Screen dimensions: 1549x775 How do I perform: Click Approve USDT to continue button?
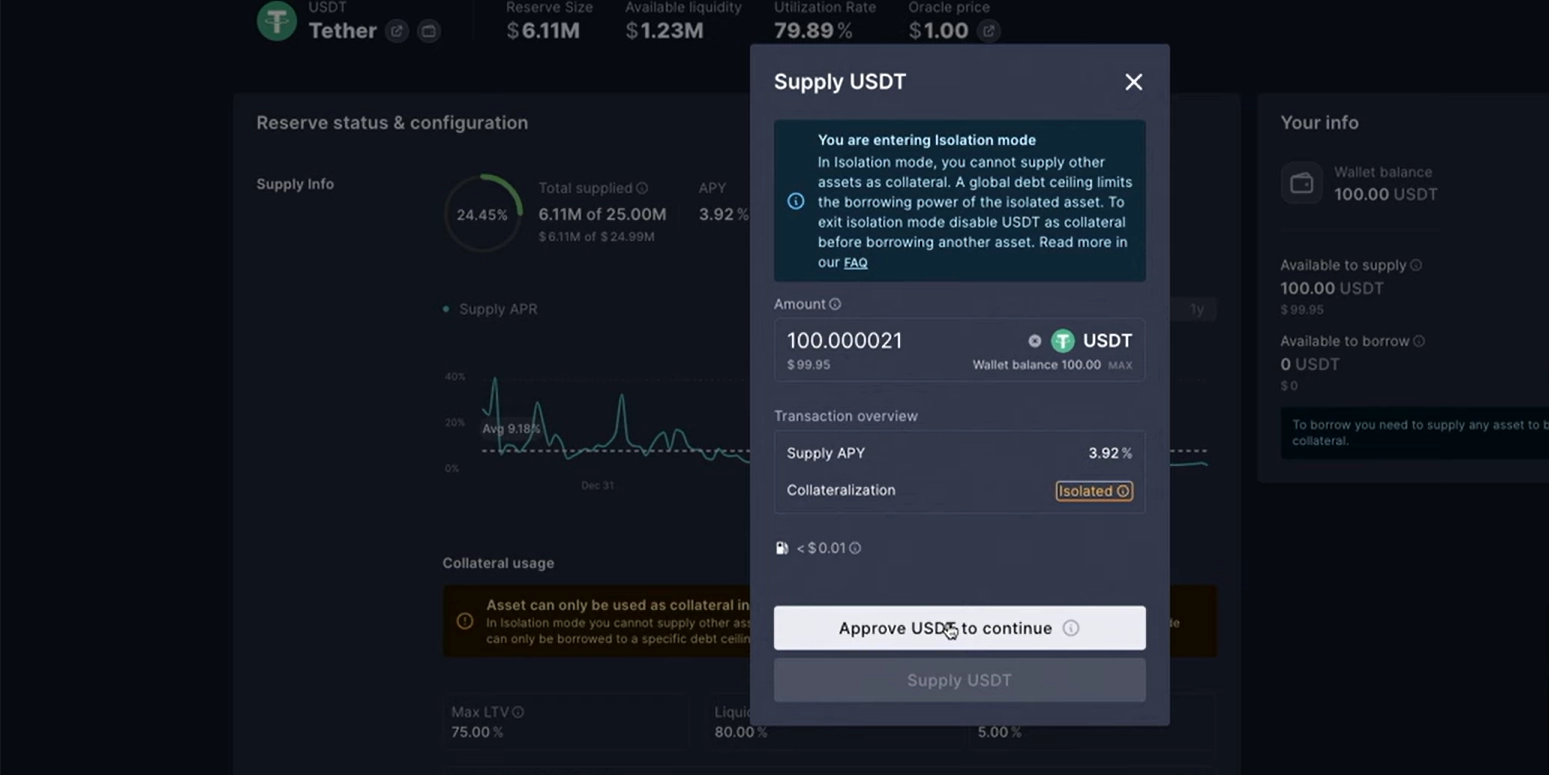click(945, 628)
